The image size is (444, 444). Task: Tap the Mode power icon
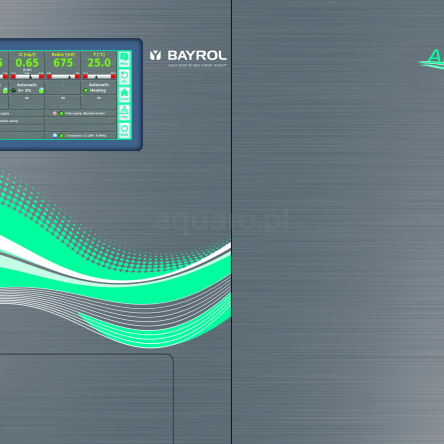(x=124, y=130)
